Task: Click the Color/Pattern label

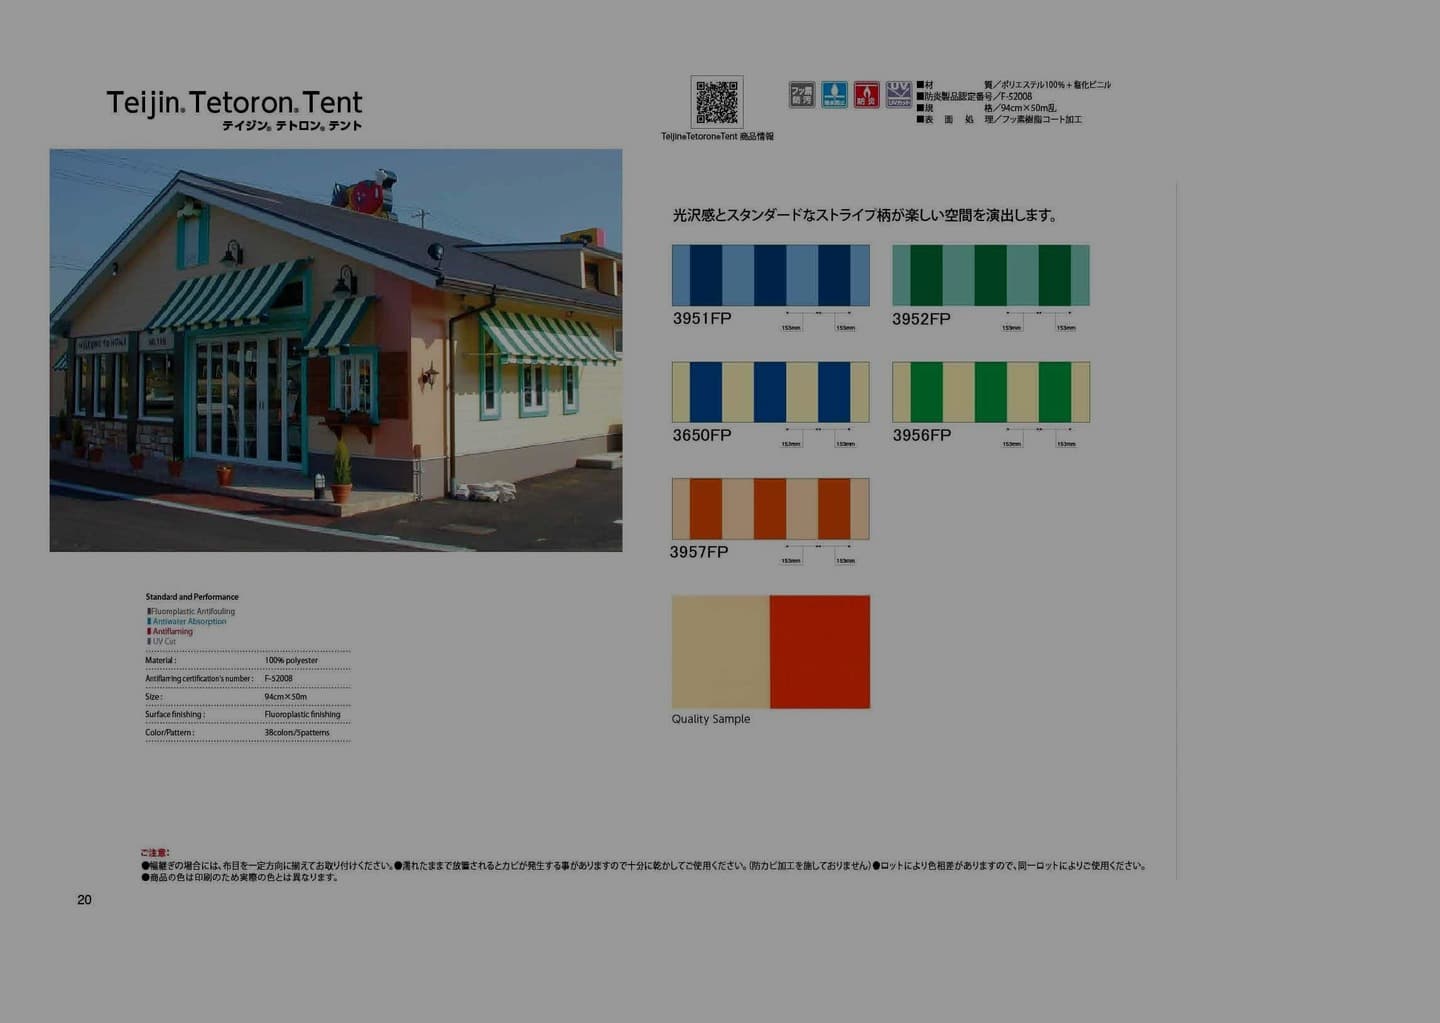Action: [x=170, y=732]
